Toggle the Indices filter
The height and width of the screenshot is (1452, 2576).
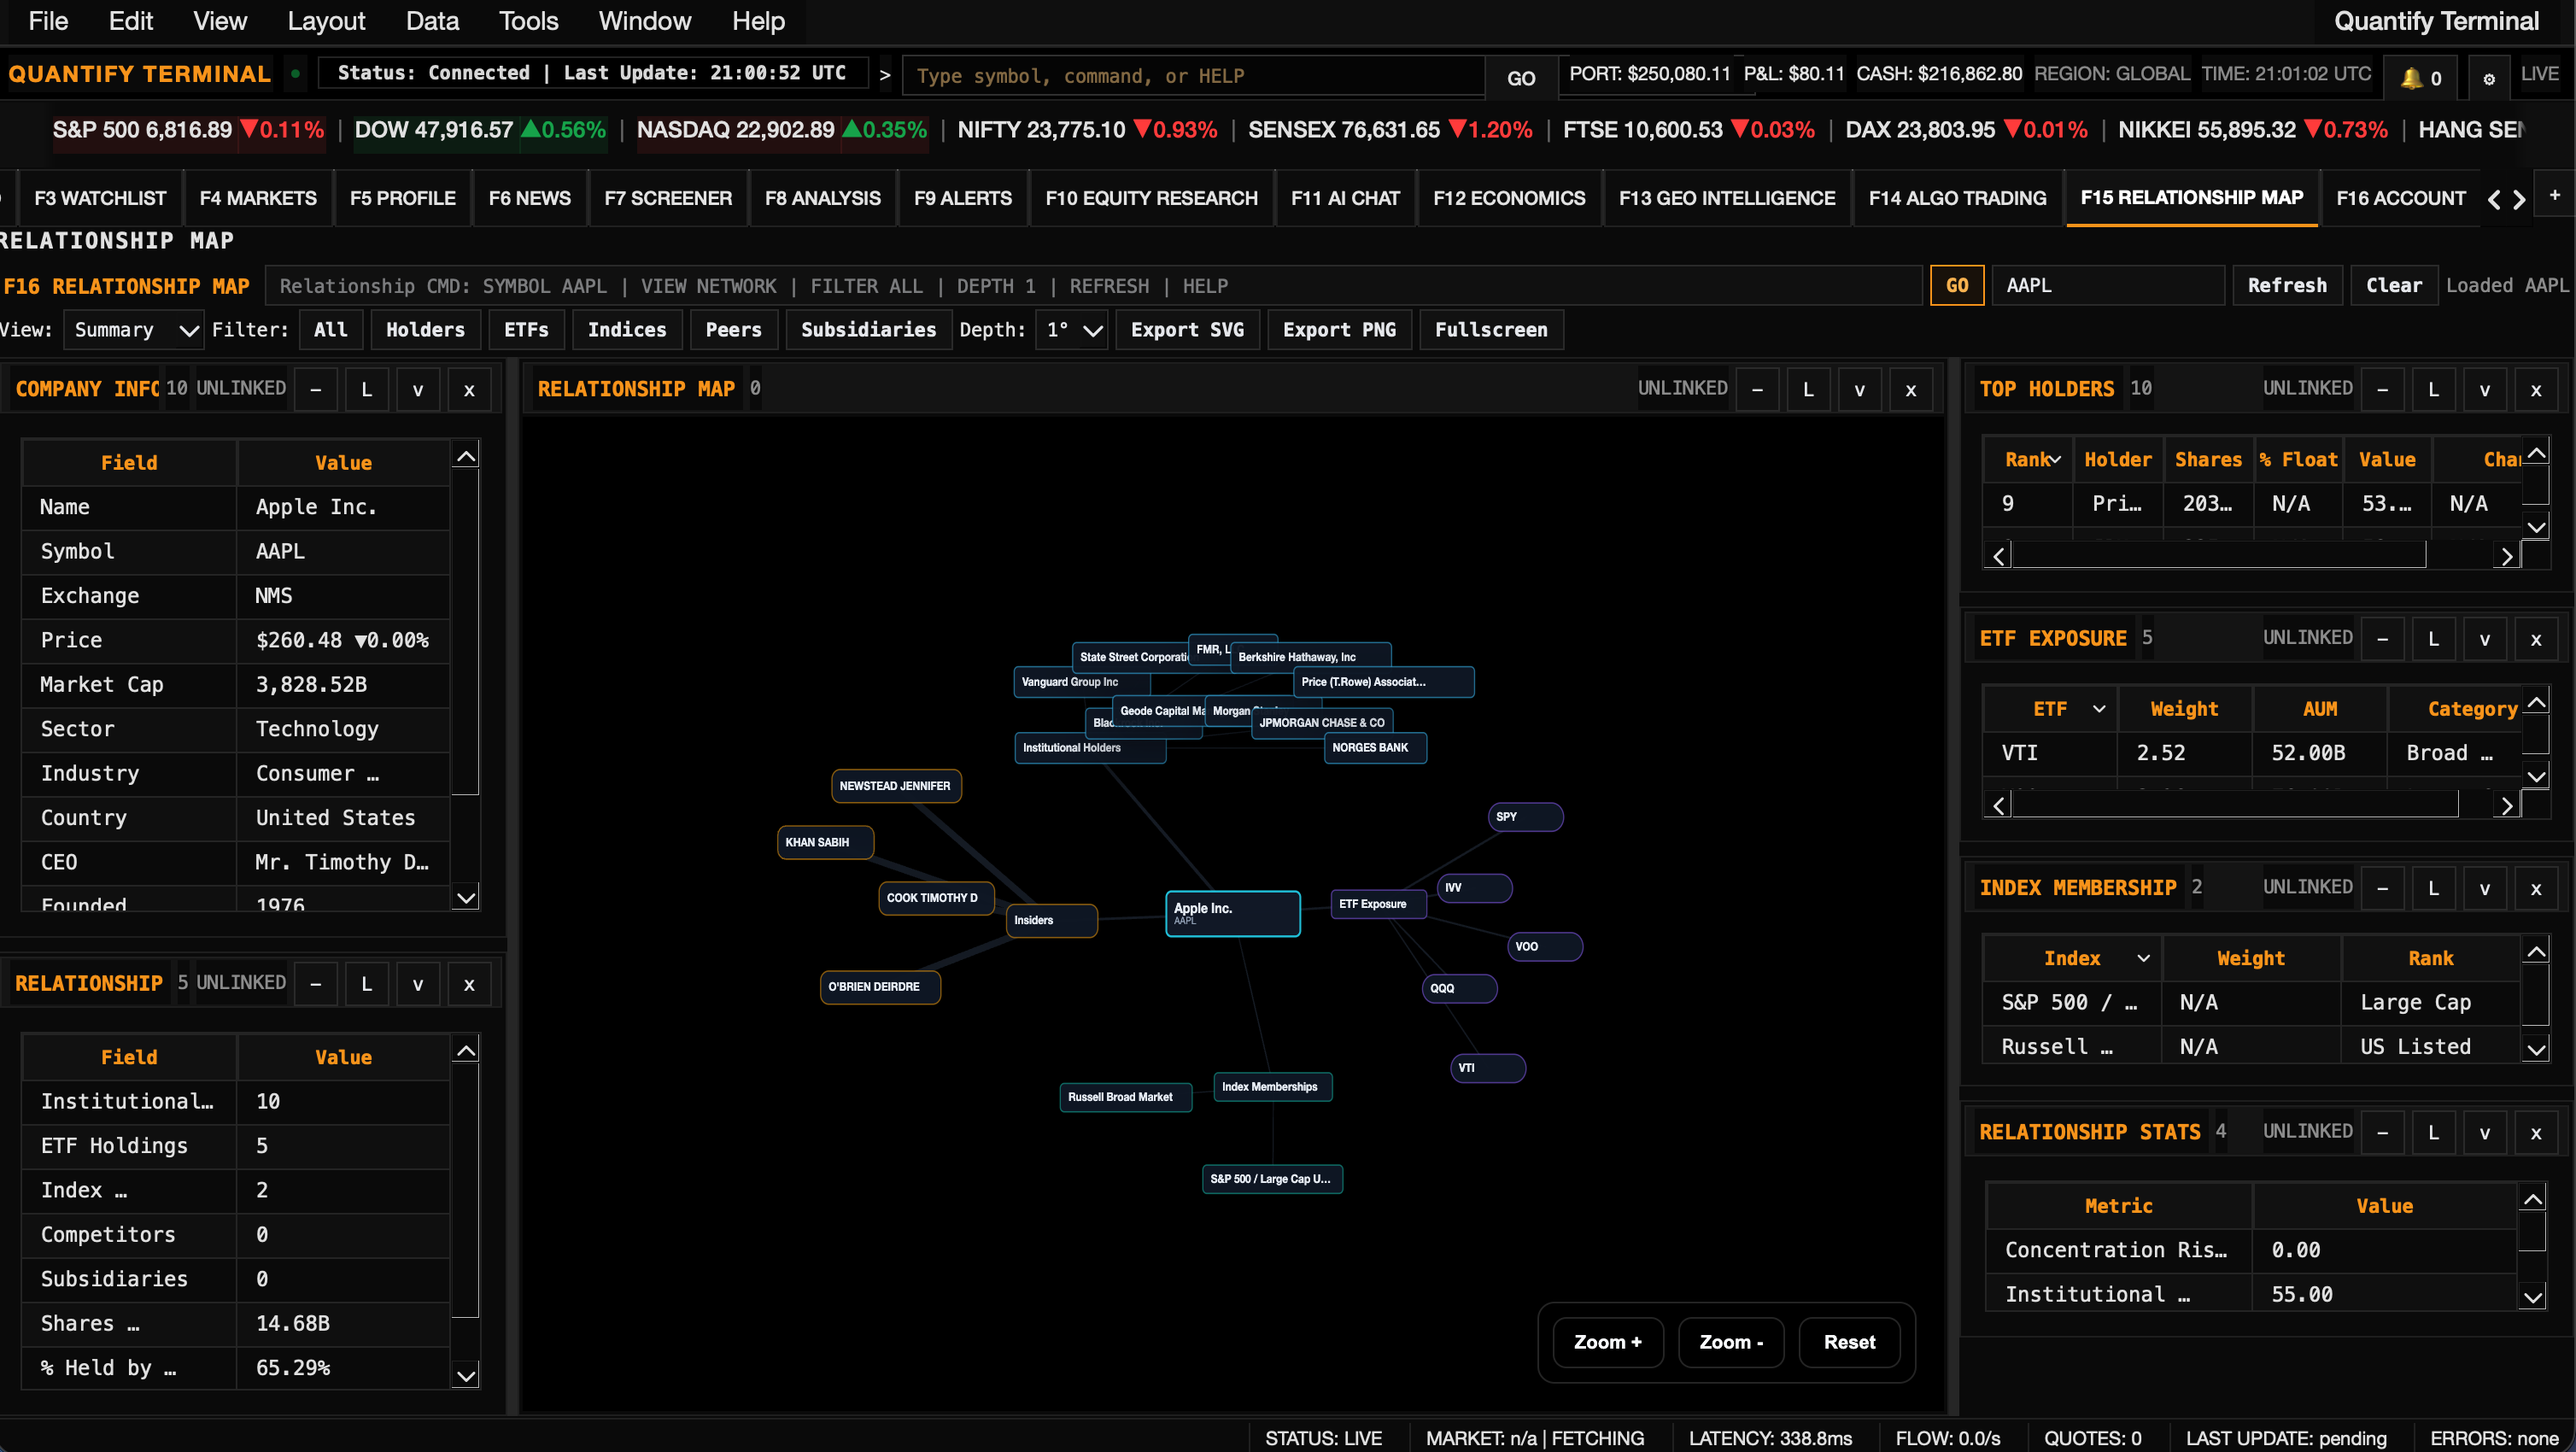pos(627,330)
